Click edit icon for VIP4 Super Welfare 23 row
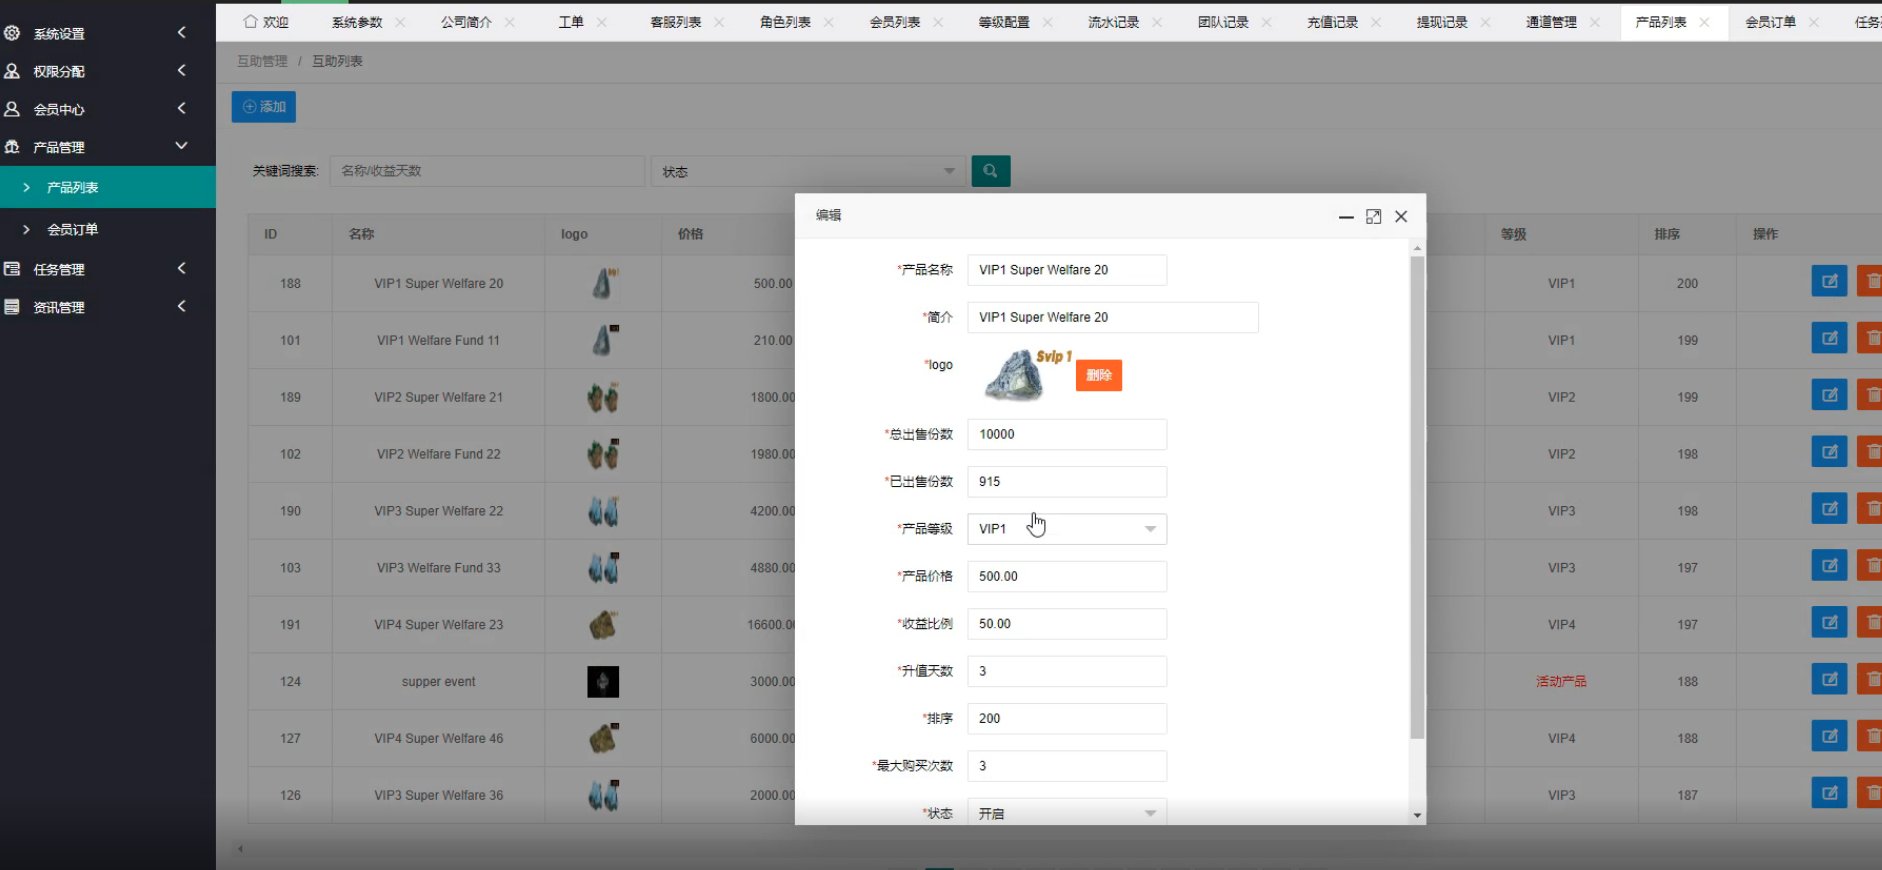 (x=1828, y=623)
